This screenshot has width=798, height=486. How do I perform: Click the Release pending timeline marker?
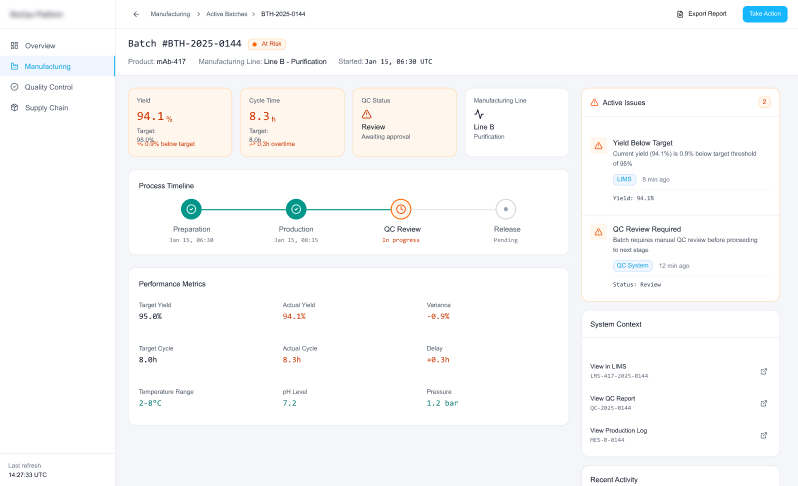(506, 209)
